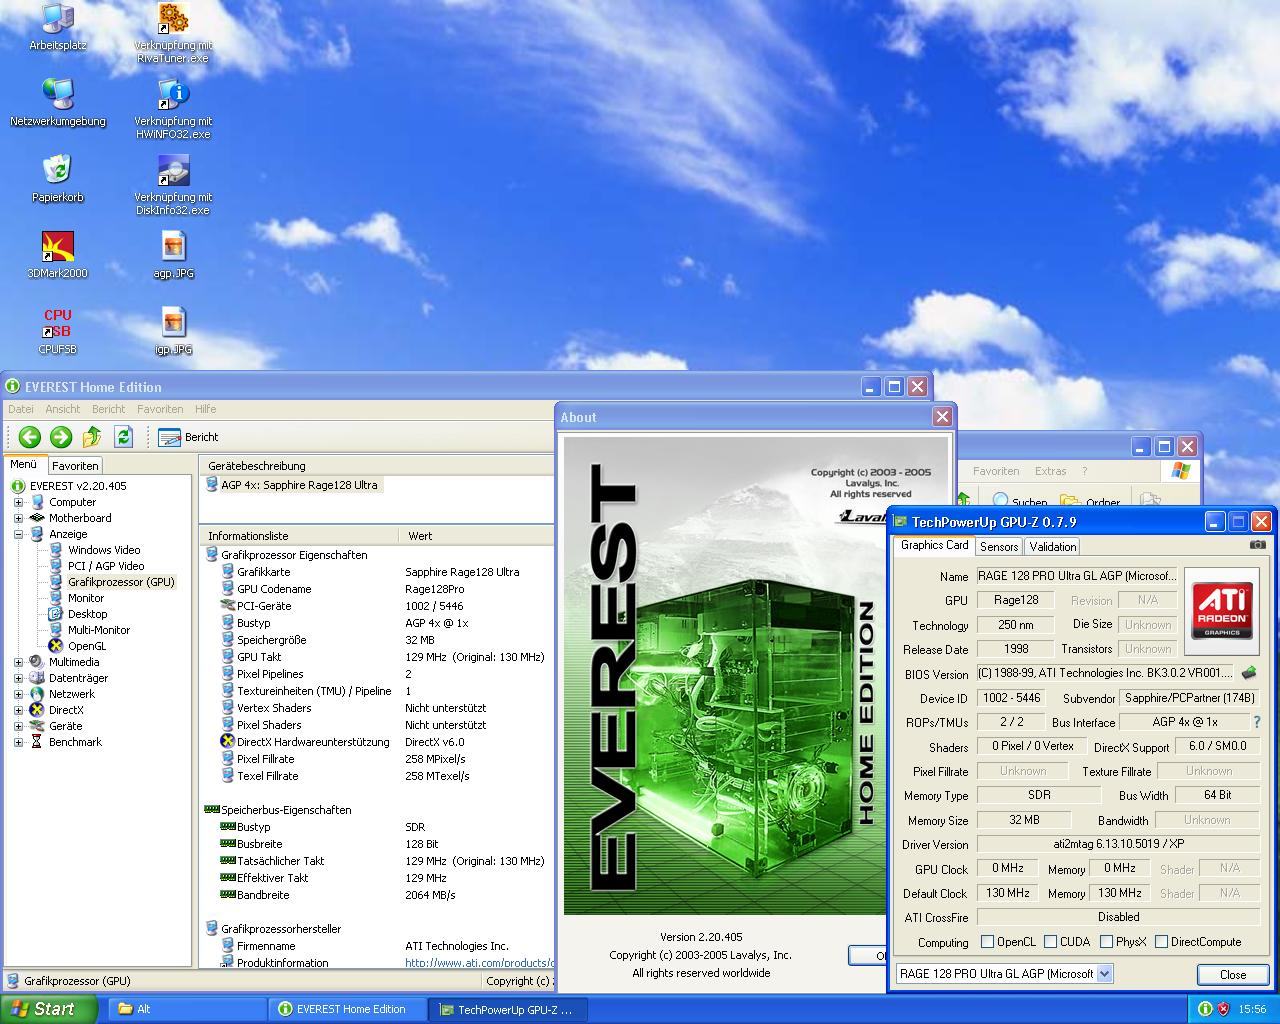Open the www.ati.com product information link
Screen dimensions: 1280x1024
(x=479, y=963)
